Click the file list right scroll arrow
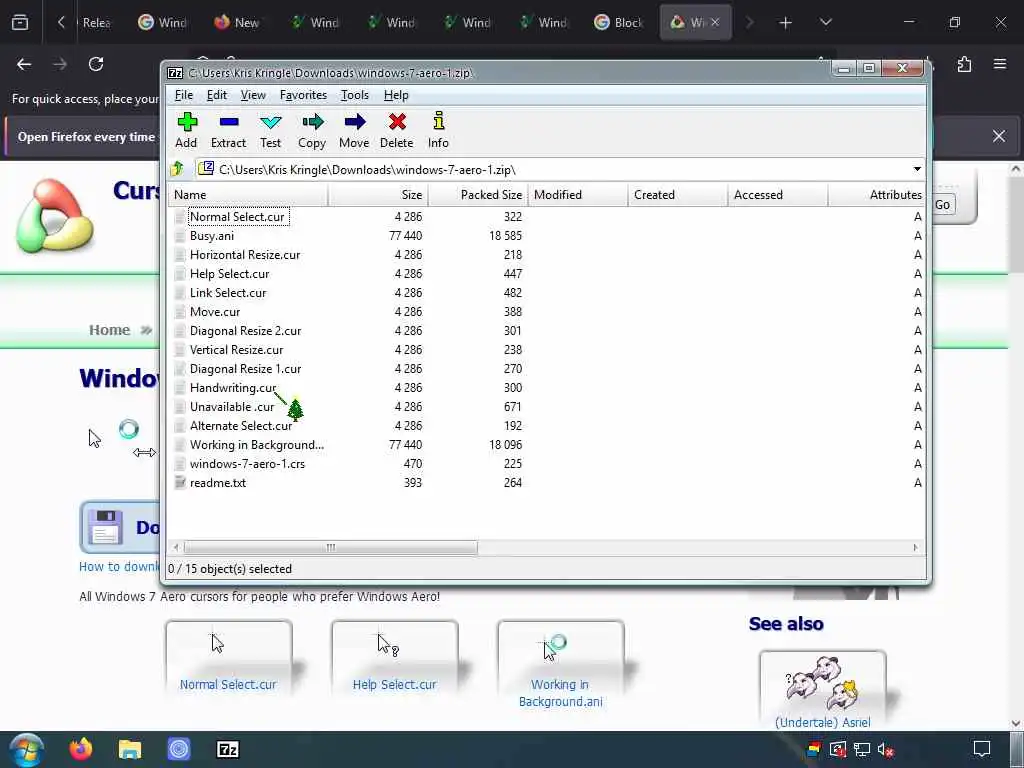Viewport: 1024px width, 768px height. coord(916,547)
